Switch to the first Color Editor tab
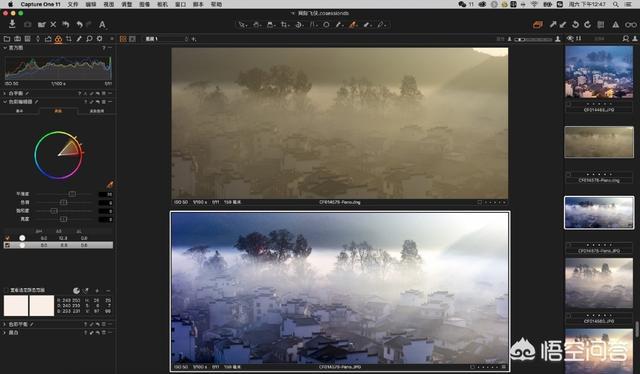 (x=20, y=111)
